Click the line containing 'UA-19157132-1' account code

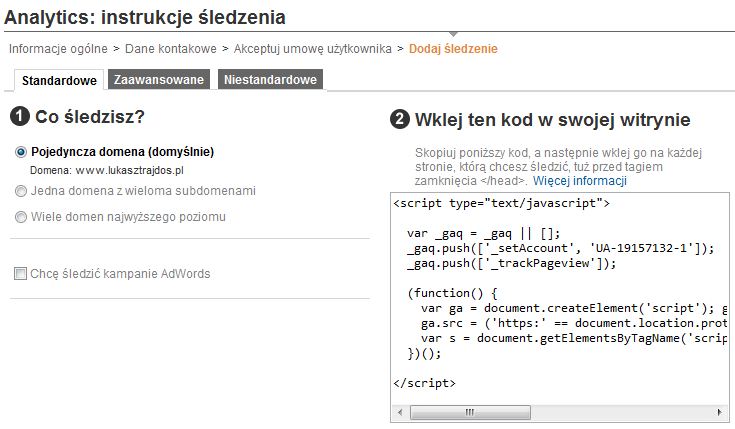click(561, 248)
